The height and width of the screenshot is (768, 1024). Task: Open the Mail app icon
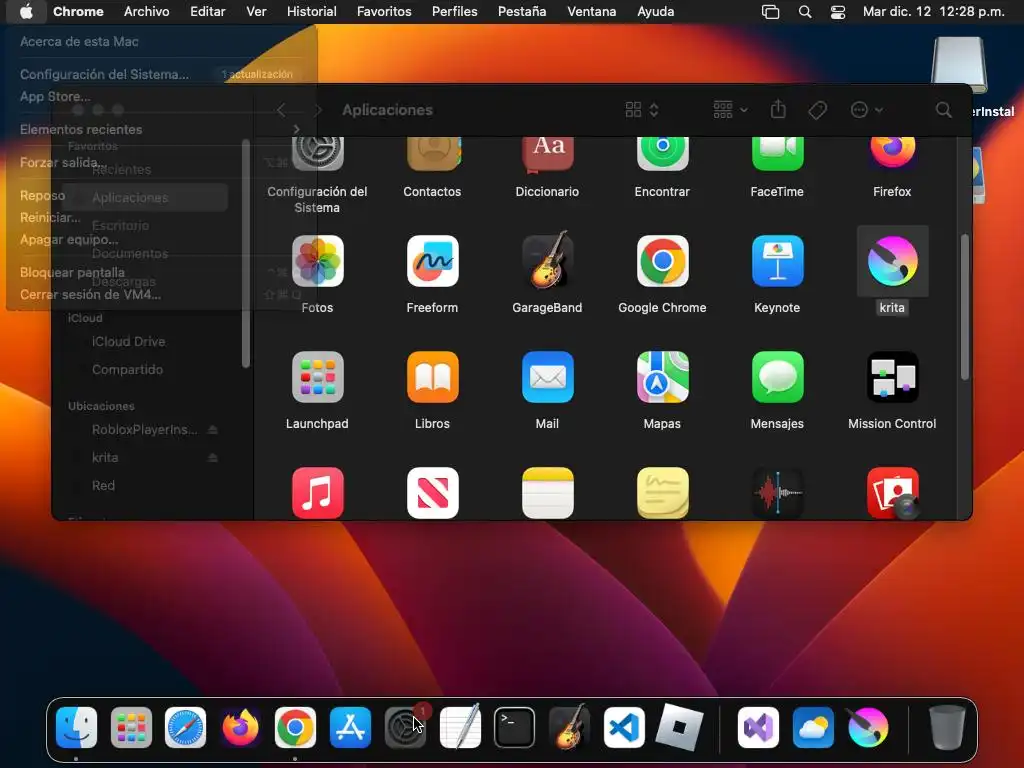pyautogui.click(x=547, y=377)
